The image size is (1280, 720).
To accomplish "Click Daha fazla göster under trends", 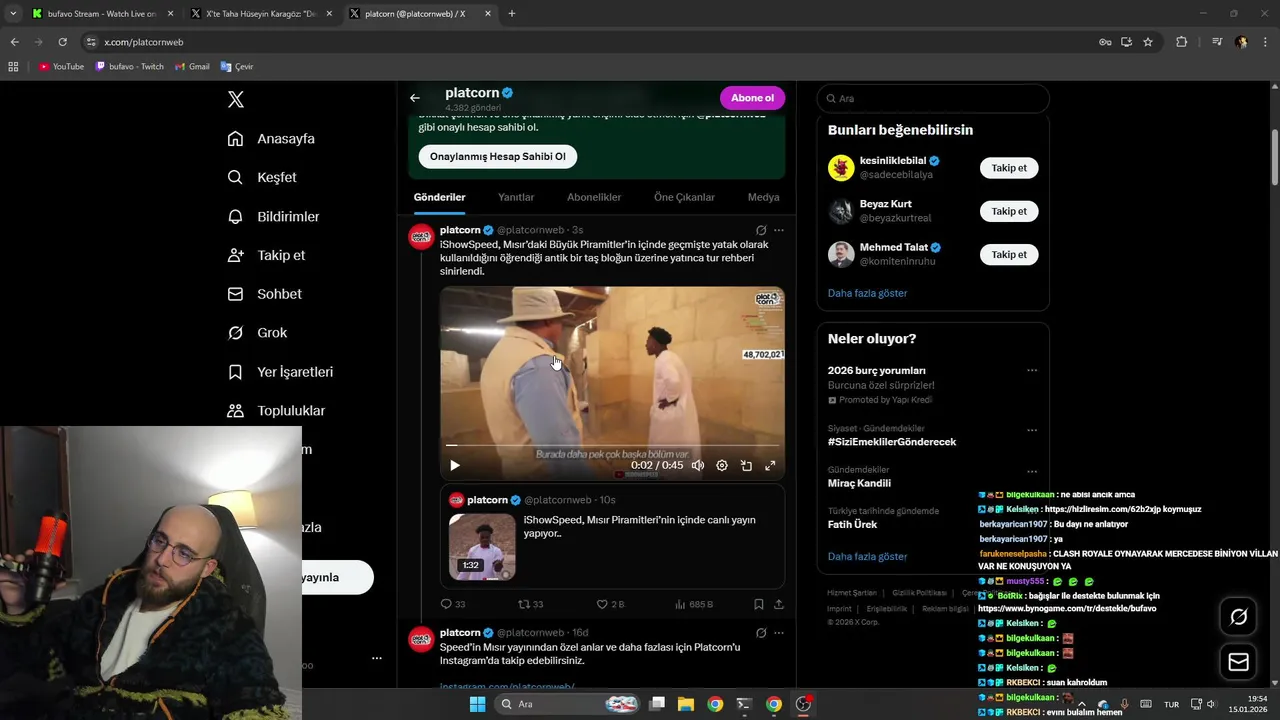I will point(867,556).
